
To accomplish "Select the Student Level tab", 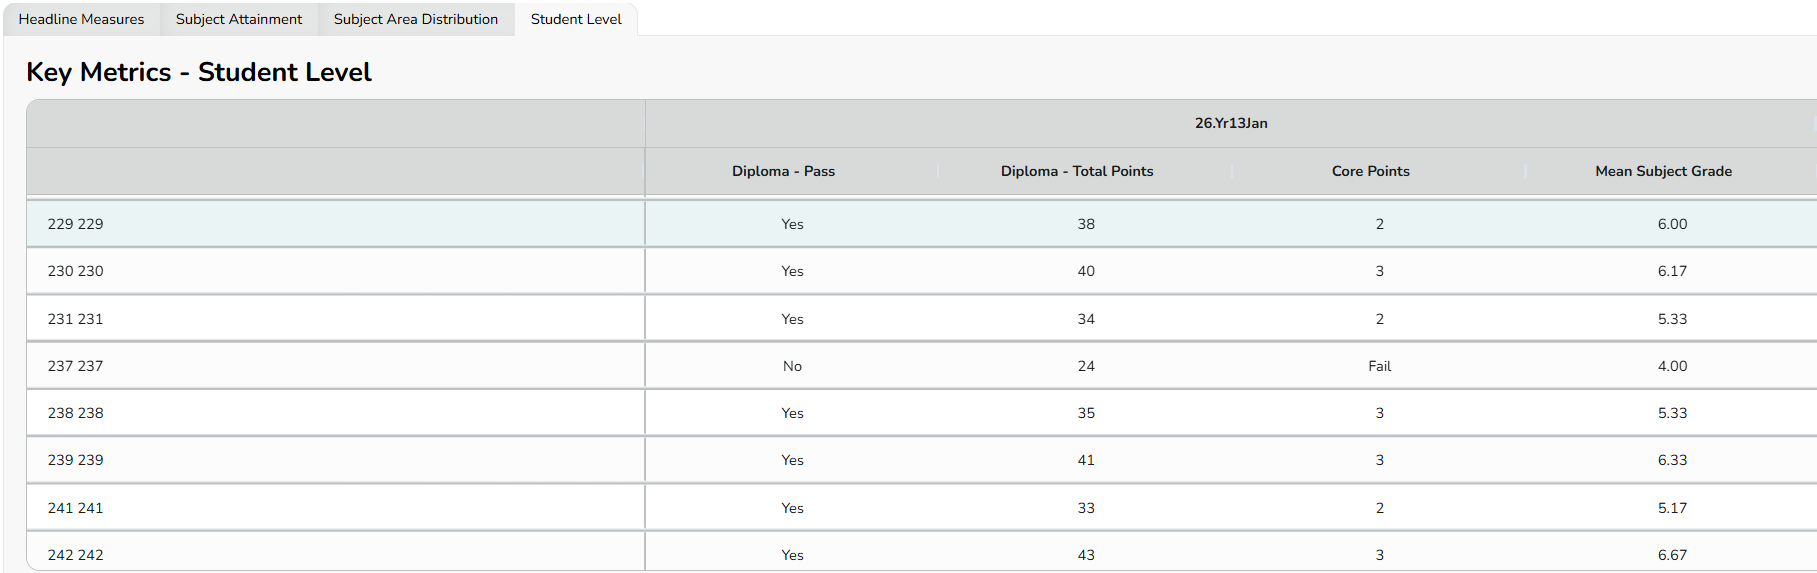I will (x=576, y=19).
